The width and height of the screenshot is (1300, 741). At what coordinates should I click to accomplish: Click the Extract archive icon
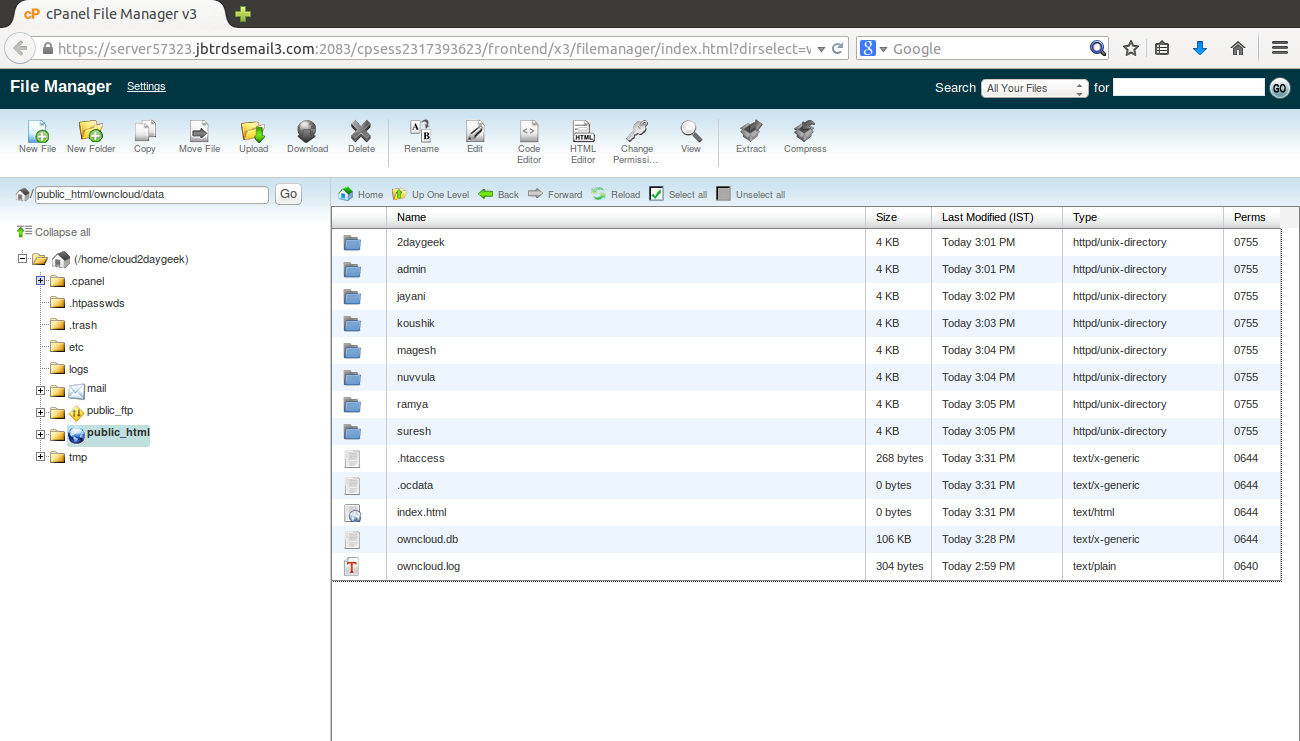click(x=750, y=132)
